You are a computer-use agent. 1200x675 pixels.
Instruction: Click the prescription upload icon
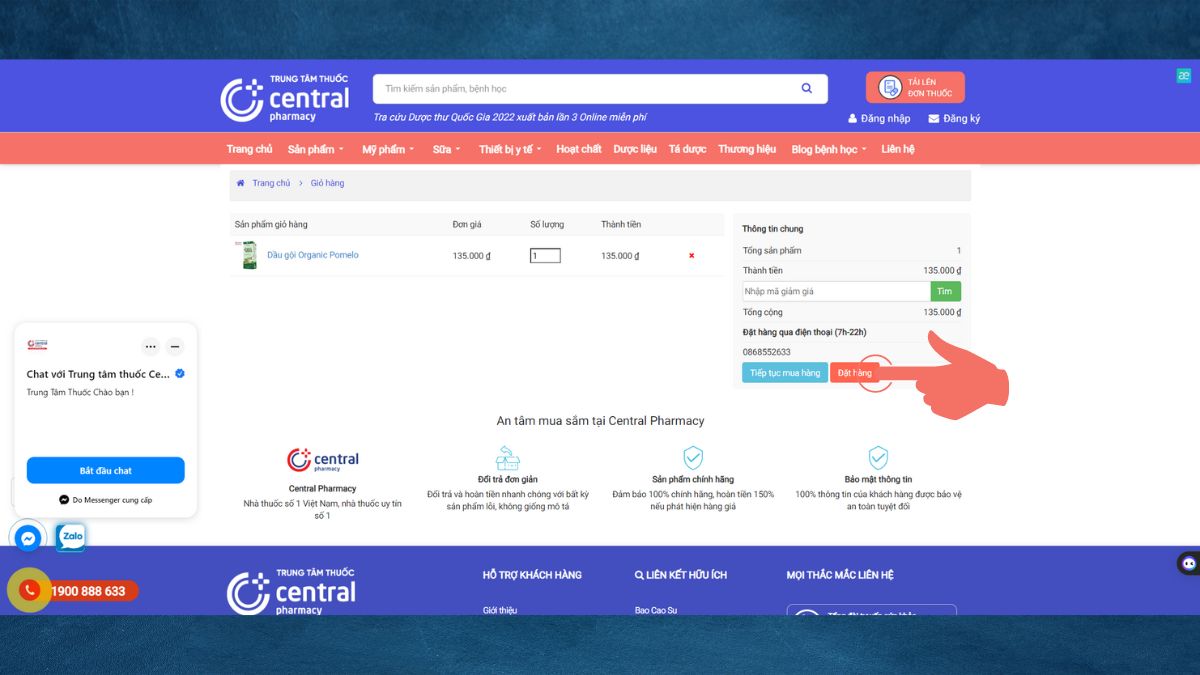[x=890, y=88]
